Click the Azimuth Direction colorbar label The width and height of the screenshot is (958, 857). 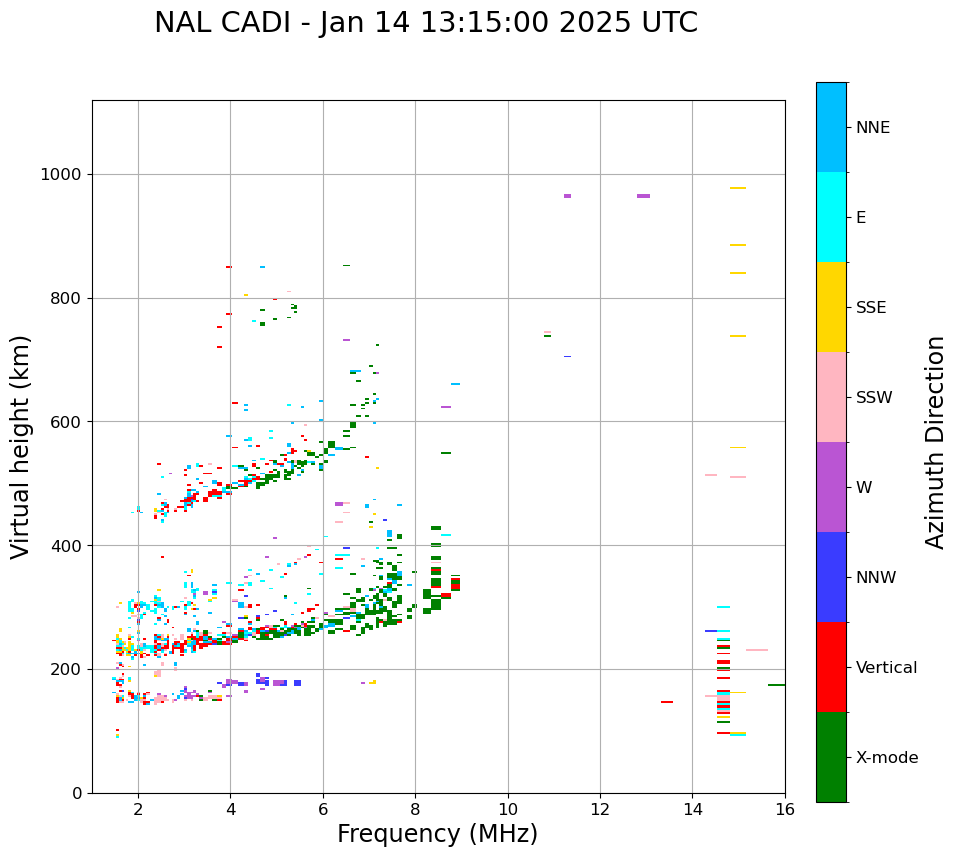(935, 442)
